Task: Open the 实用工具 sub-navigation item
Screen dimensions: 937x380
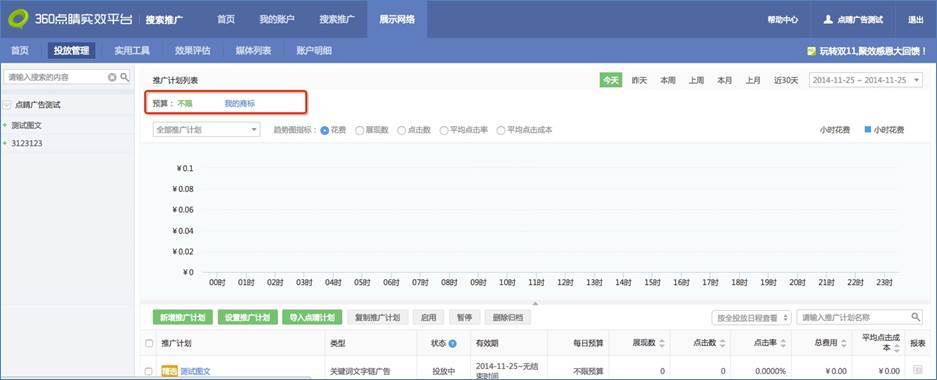Action: [132, 51]
